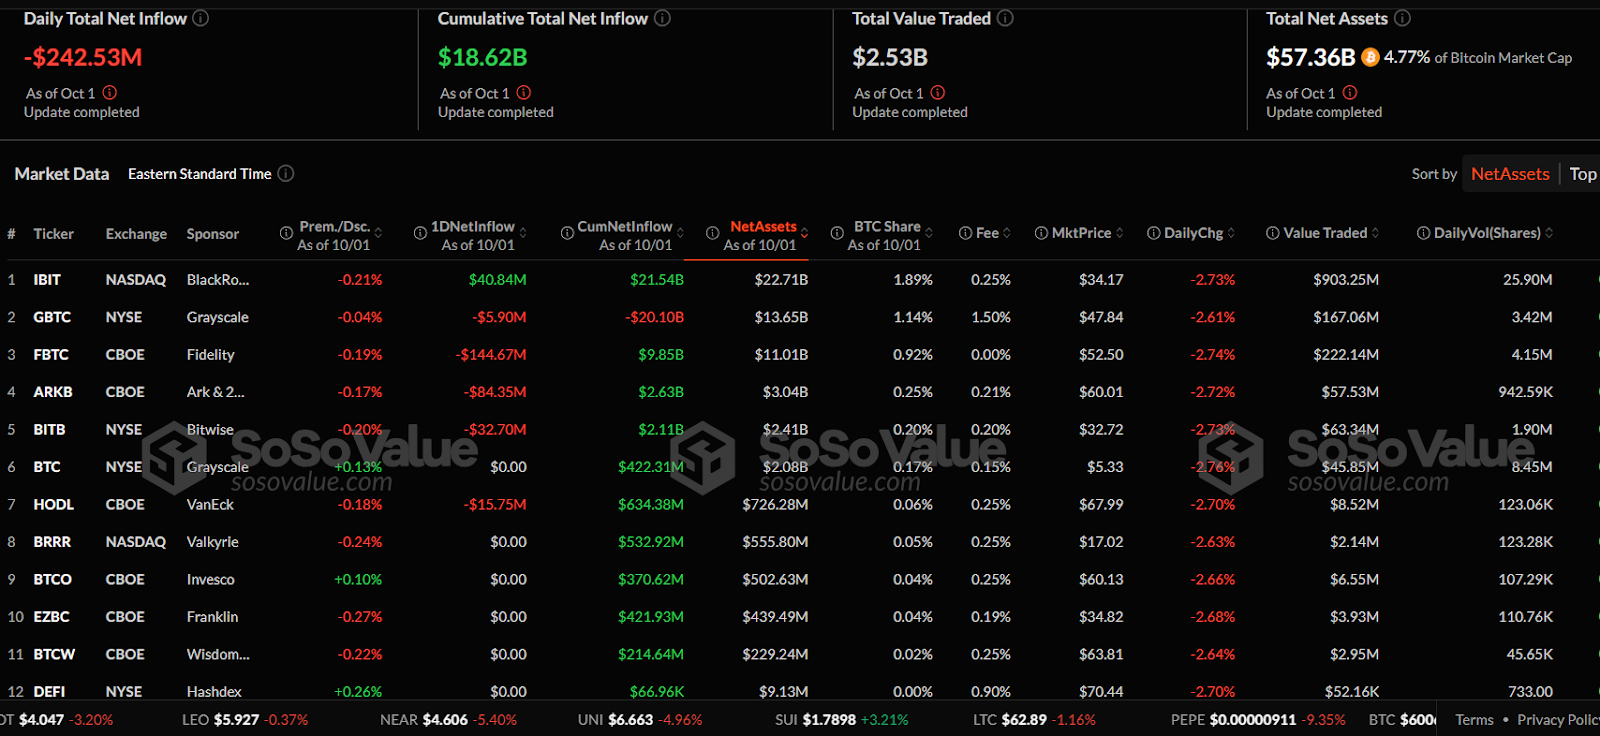
Task: Click the orange Bitcoin logo icon
Action: 1370,57
